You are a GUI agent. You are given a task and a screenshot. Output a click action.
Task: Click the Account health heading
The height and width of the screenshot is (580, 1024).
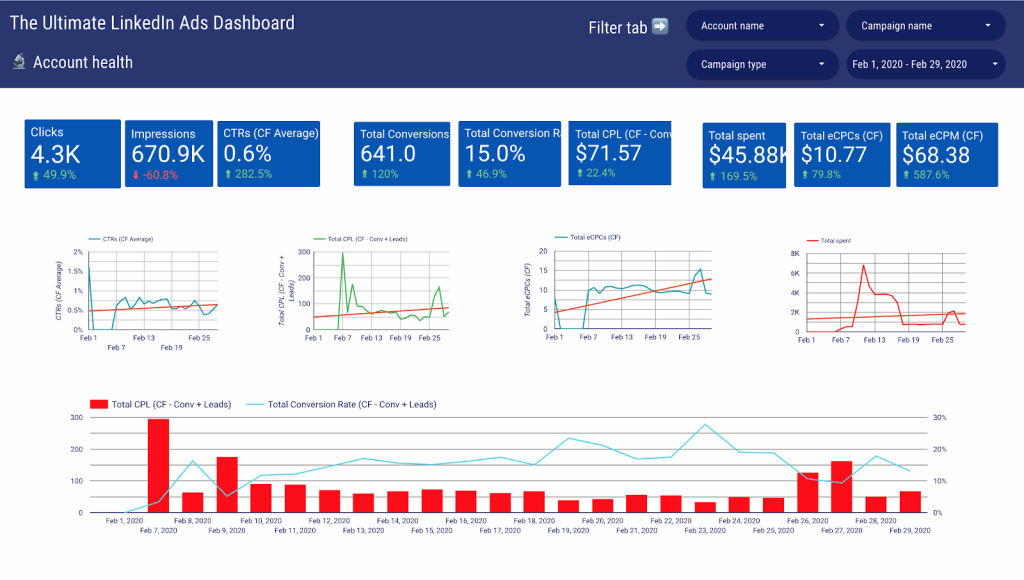(83, 62)
